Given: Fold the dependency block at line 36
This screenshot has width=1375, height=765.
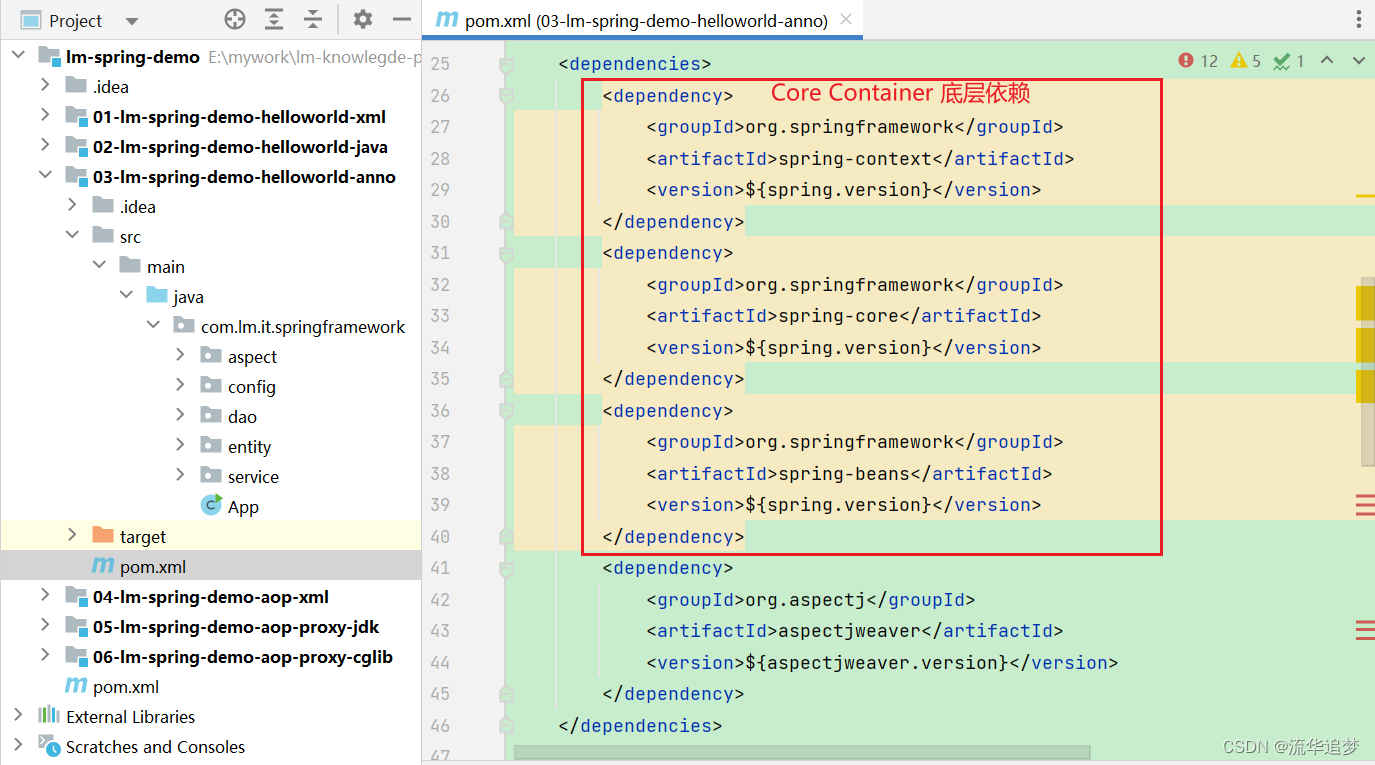Looking at the screenshot, I should point(506,411).
